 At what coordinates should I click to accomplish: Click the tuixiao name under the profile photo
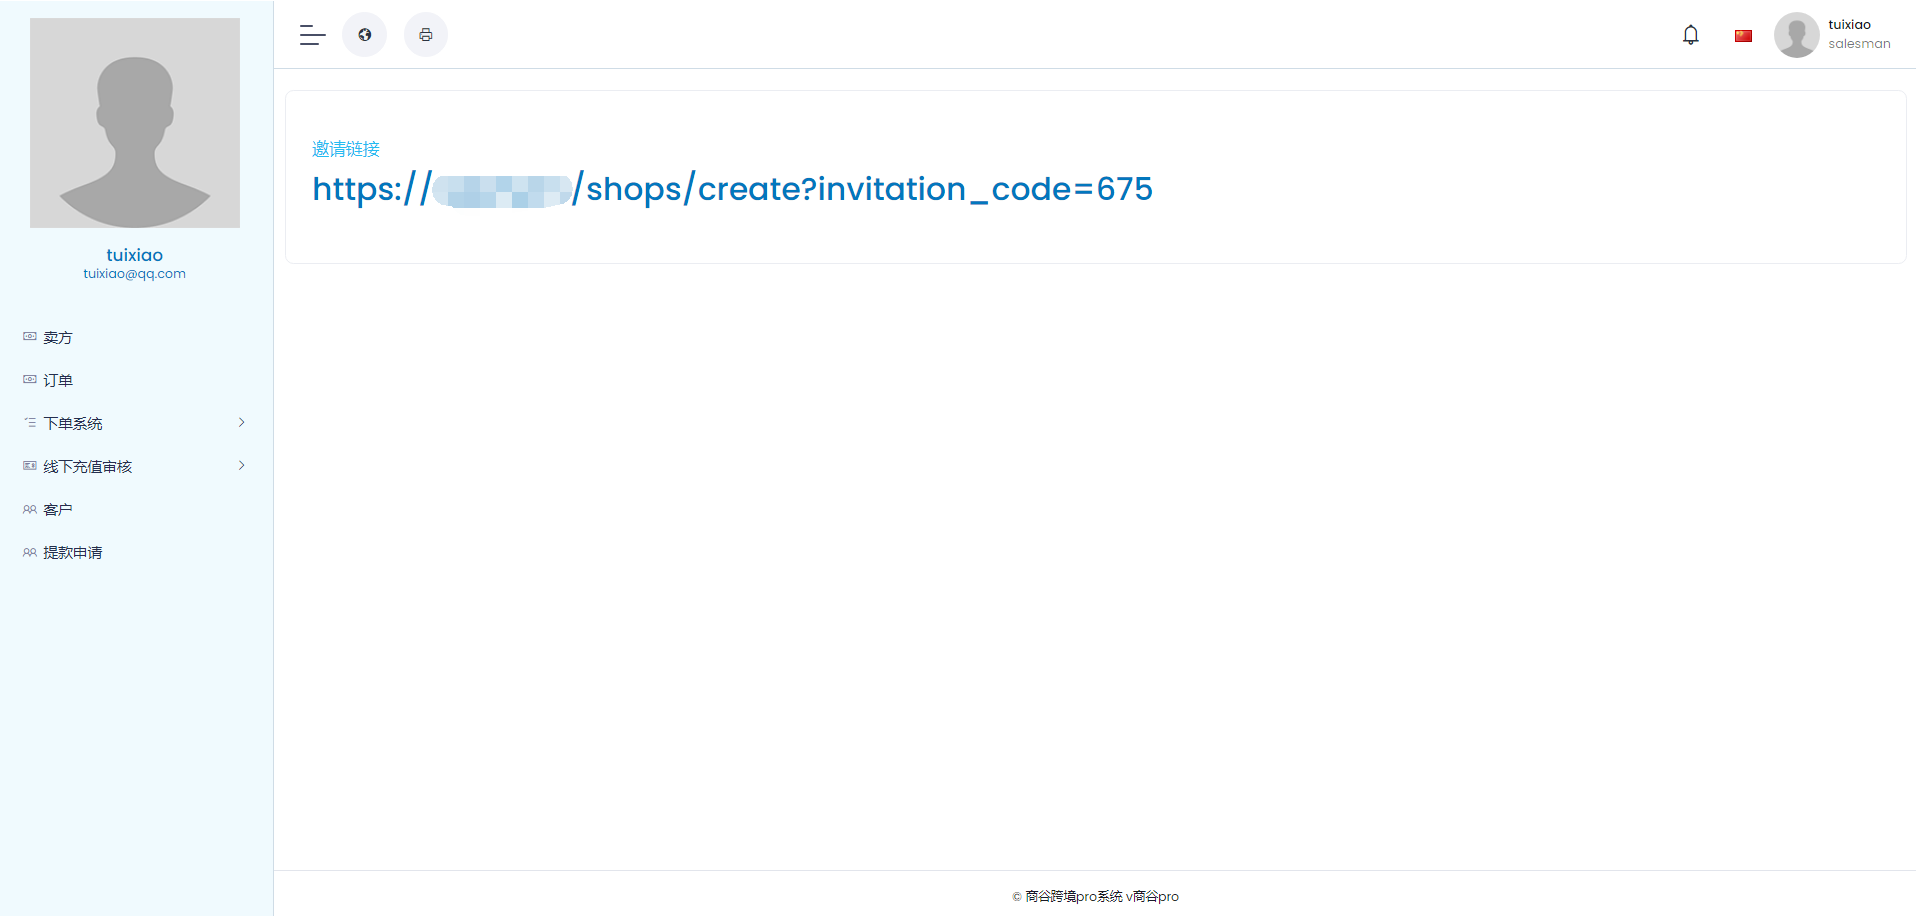pos(135,255)
